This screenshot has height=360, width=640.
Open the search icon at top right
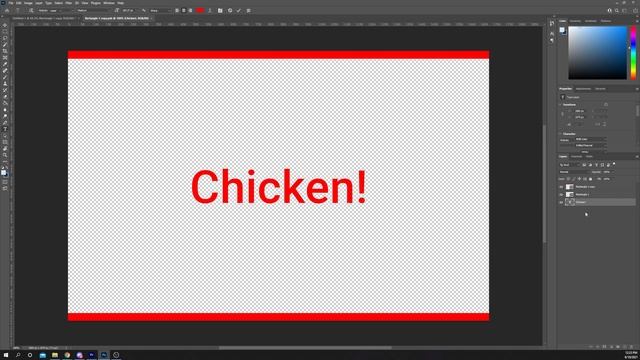[617, 11]
